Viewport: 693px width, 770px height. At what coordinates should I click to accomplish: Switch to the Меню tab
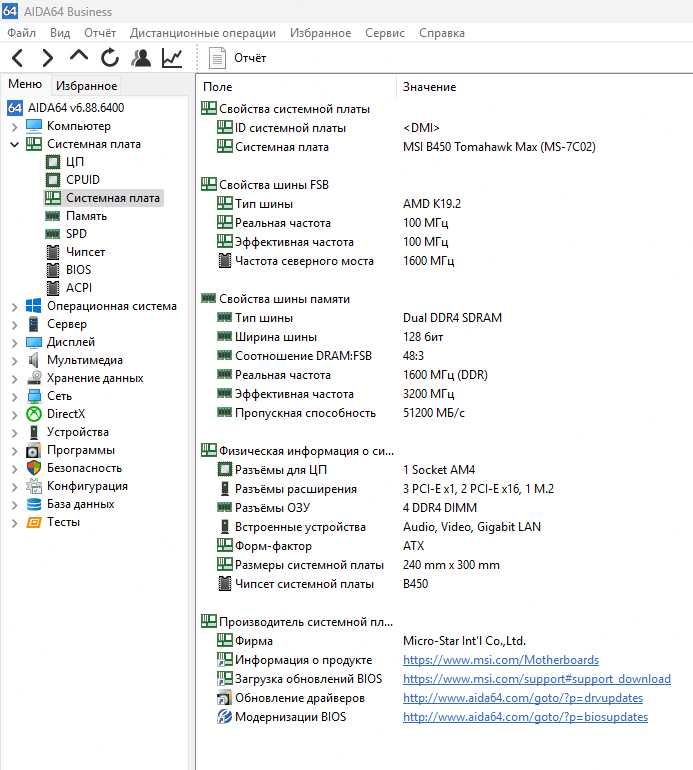[25, 84]
